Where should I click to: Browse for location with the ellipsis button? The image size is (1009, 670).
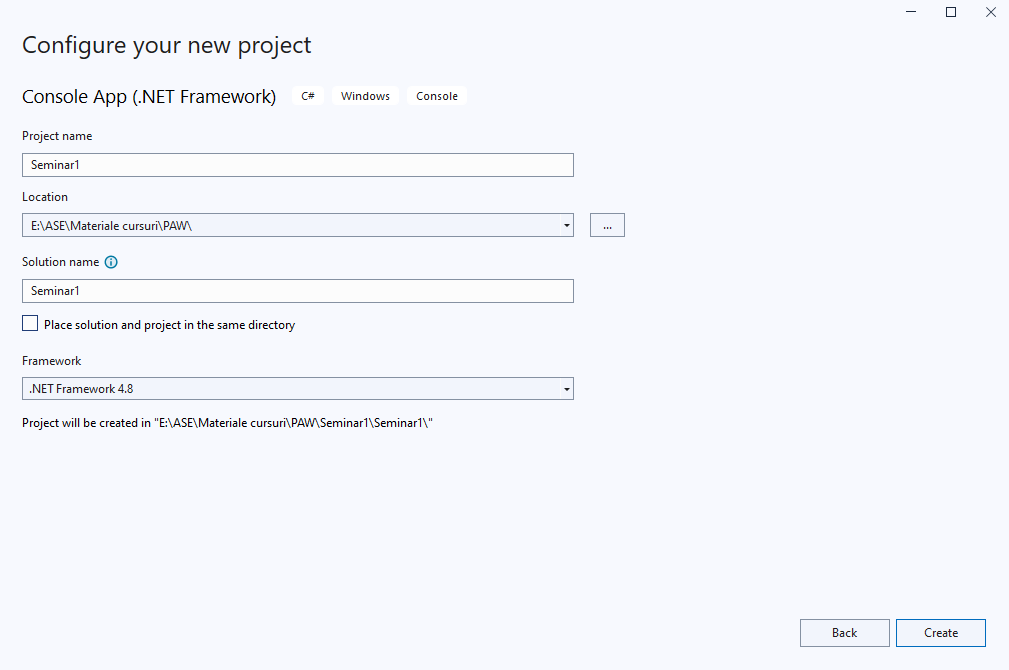(607, 226)
